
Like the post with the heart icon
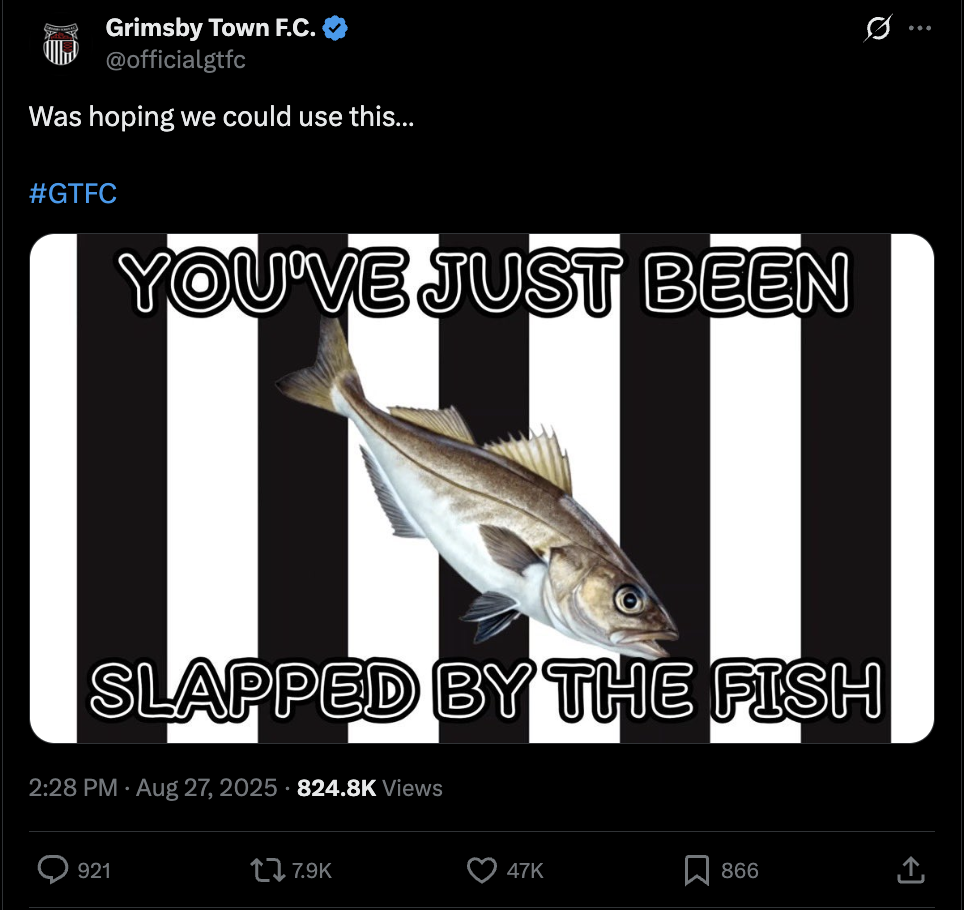point(482,870)
